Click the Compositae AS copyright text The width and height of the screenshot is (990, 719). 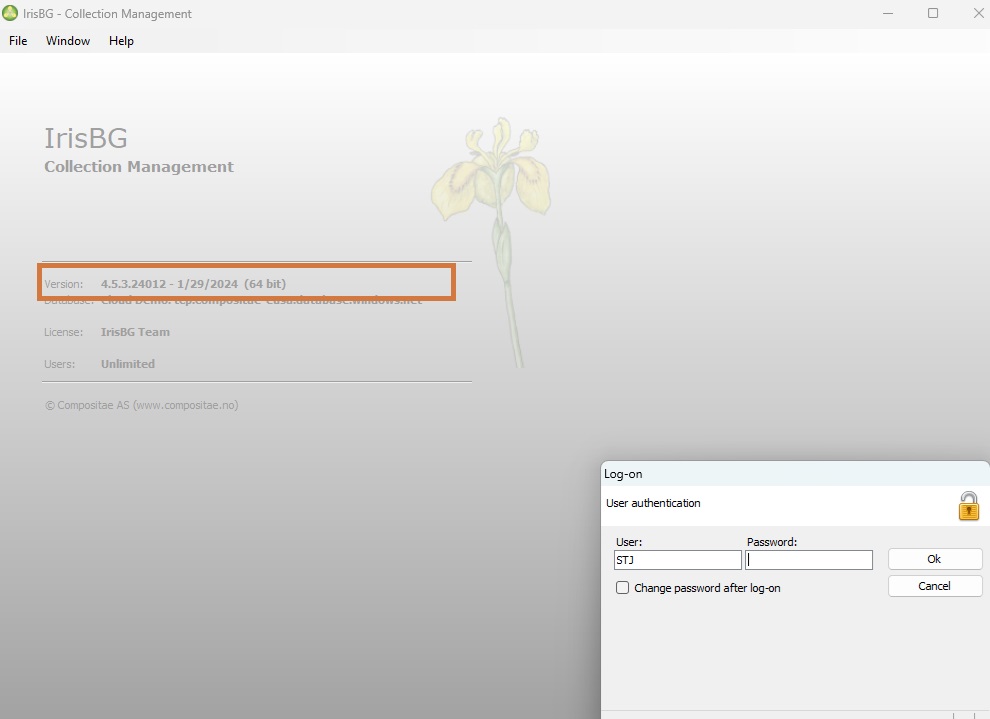click(141, 405)
